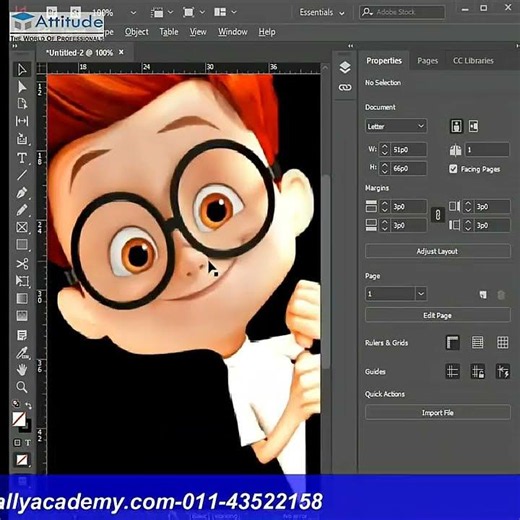The height and width of the screenshot is (520, 520).
Task: Open the Essentials workspace dropdown
Action: (x=322, y=13)
